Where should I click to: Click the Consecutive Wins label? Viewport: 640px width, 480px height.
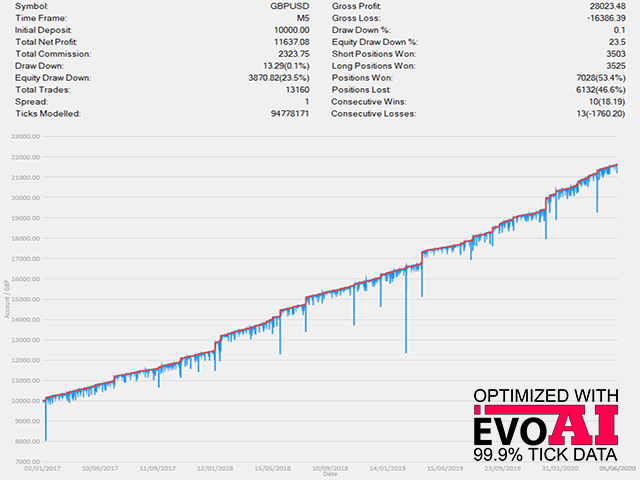click(x=369, y=102)
